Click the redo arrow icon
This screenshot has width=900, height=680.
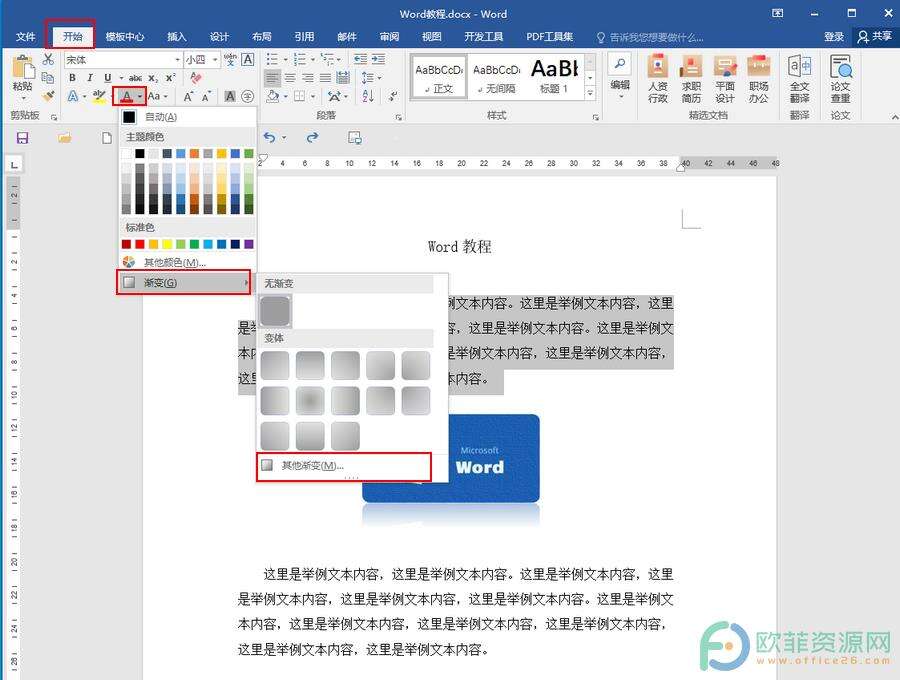(312, 138)
